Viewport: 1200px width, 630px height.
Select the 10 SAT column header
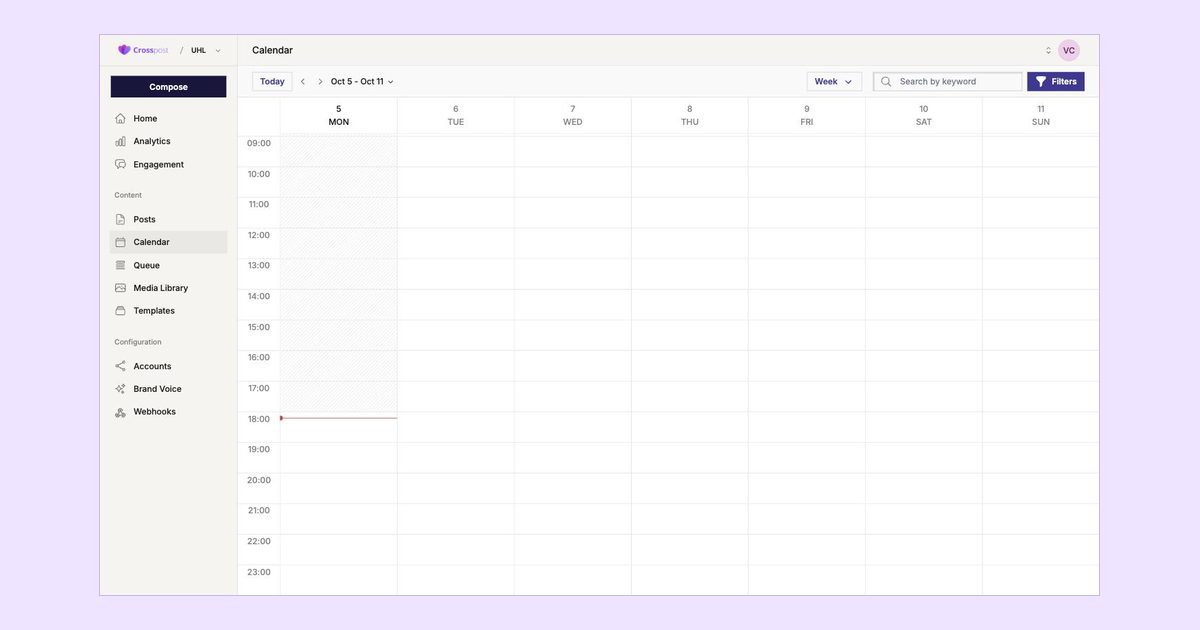[924, 115]
